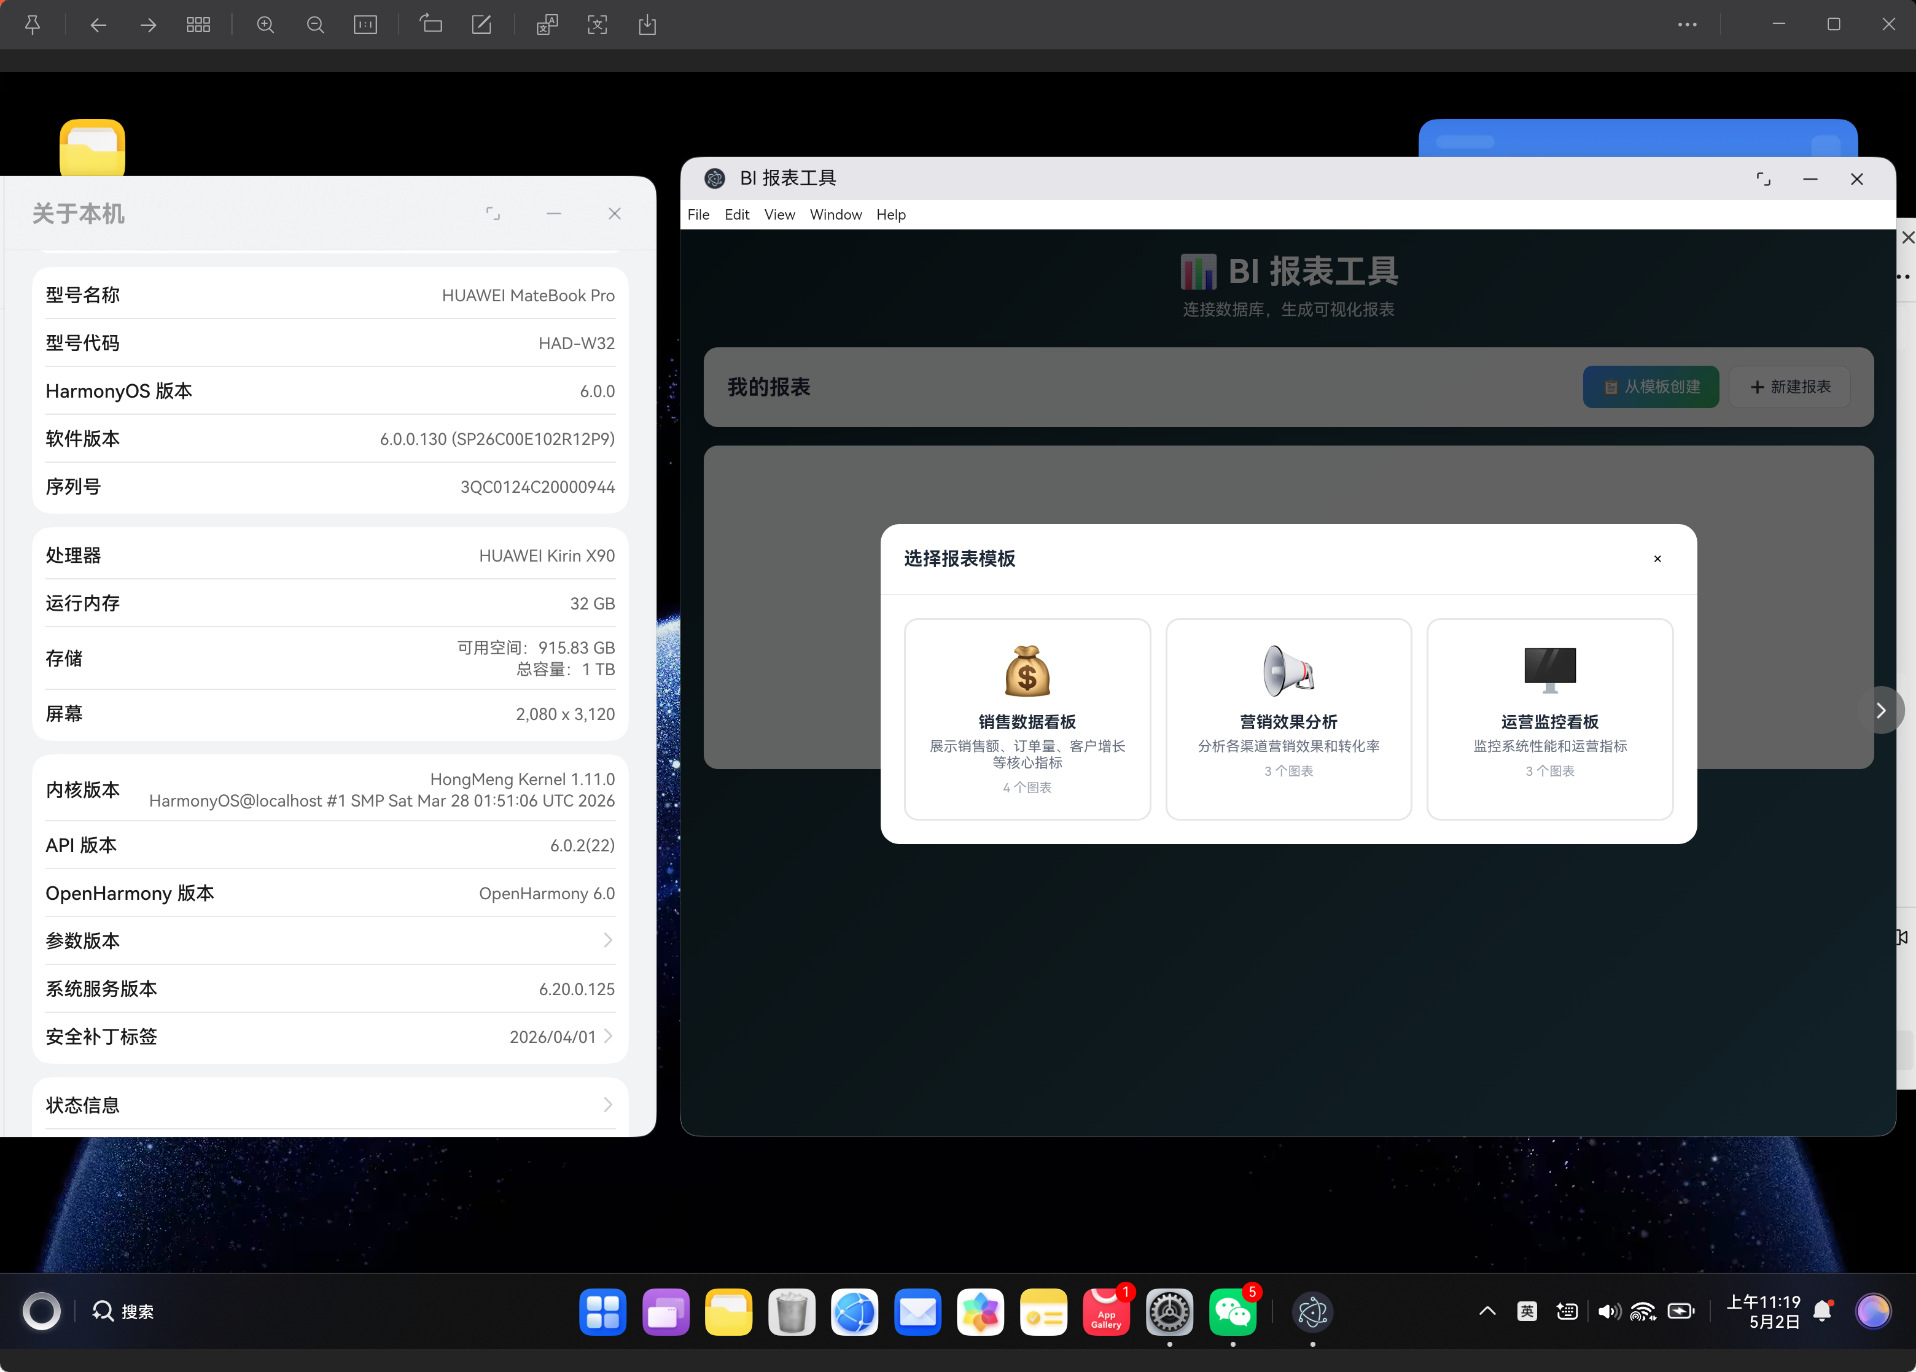Select the 营销效果分析 template card

click(1288, 719)
